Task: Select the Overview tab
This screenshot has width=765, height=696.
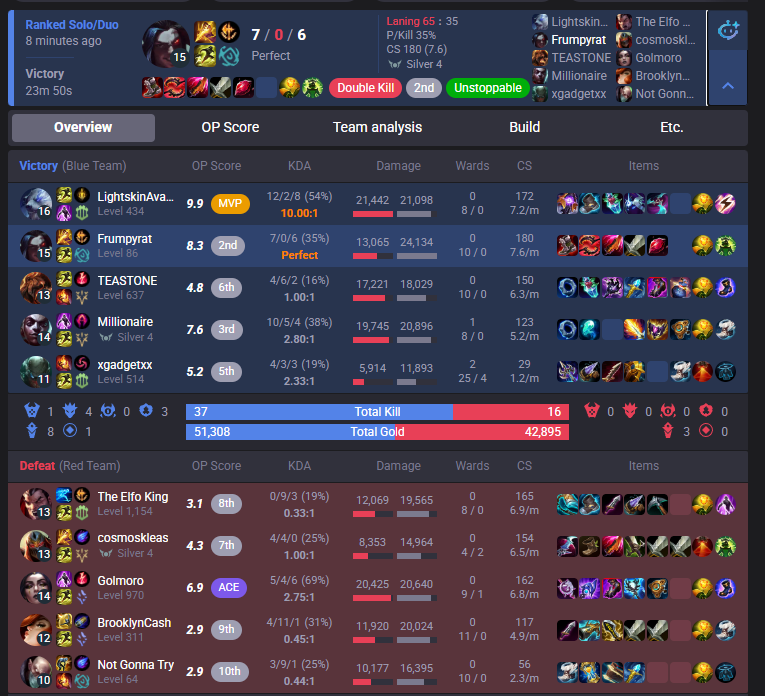Action: point(83,128)
